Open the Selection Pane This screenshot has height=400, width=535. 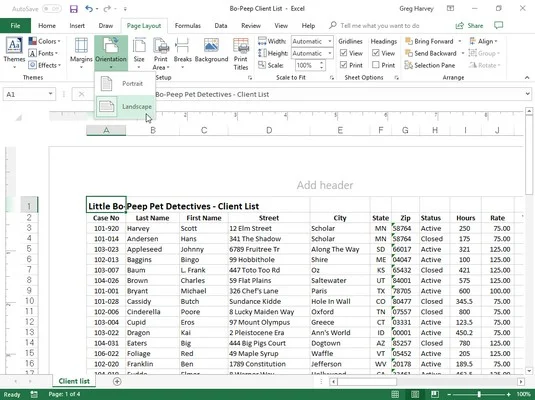coord(430,65)
